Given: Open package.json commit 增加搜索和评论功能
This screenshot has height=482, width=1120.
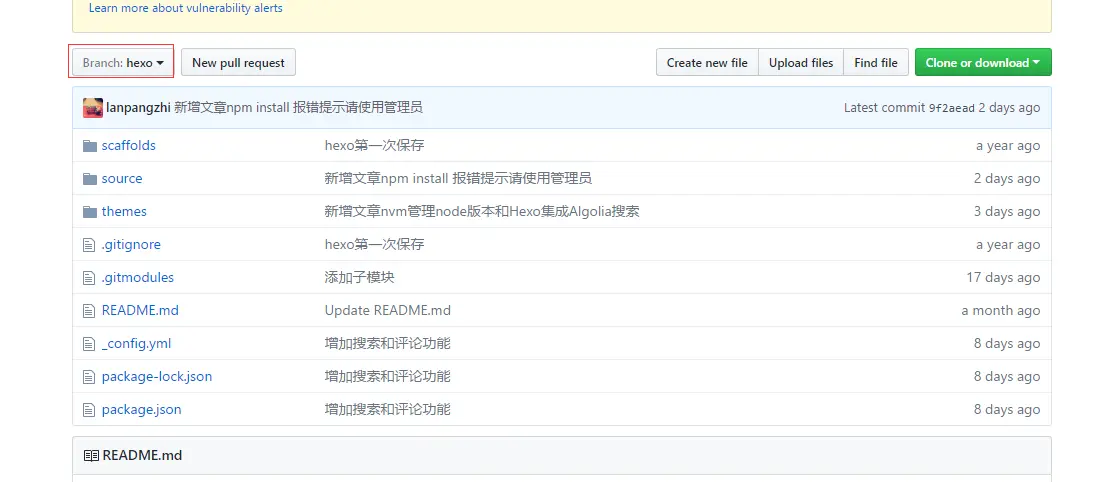Looking at the screenshot, I should 388,409.
